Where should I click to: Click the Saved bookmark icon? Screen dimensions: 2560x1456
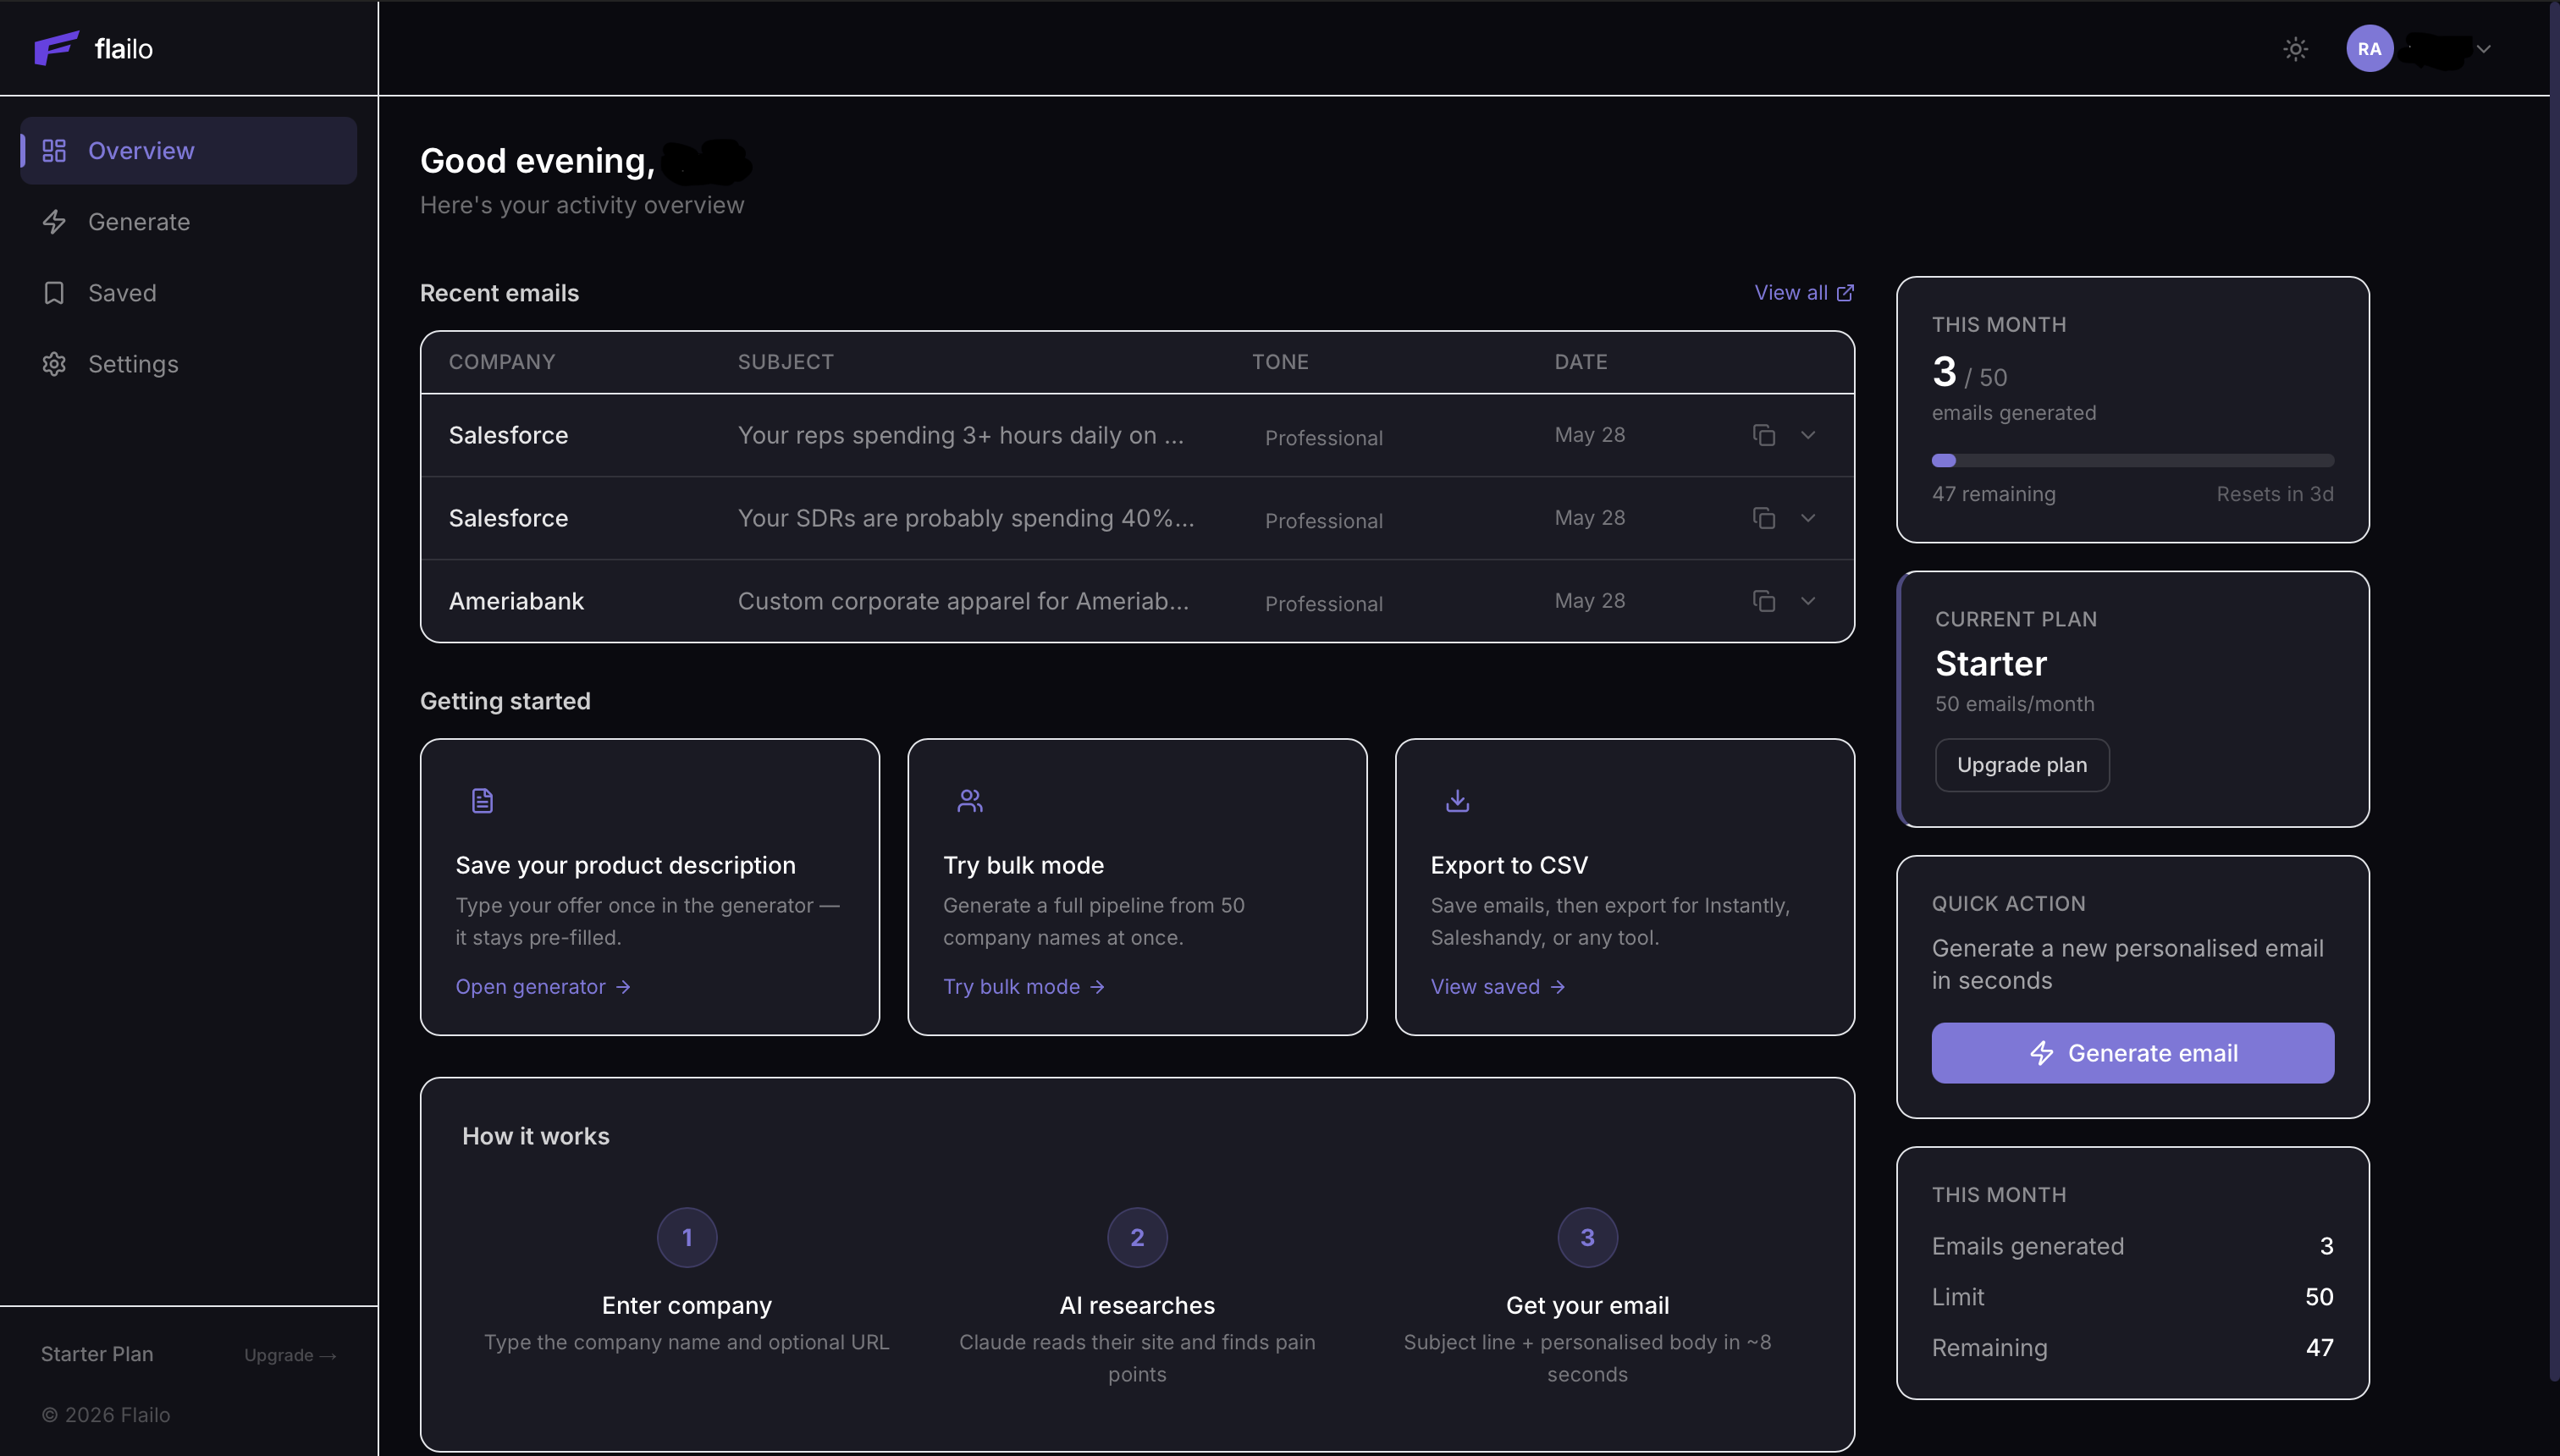(54, 293)
